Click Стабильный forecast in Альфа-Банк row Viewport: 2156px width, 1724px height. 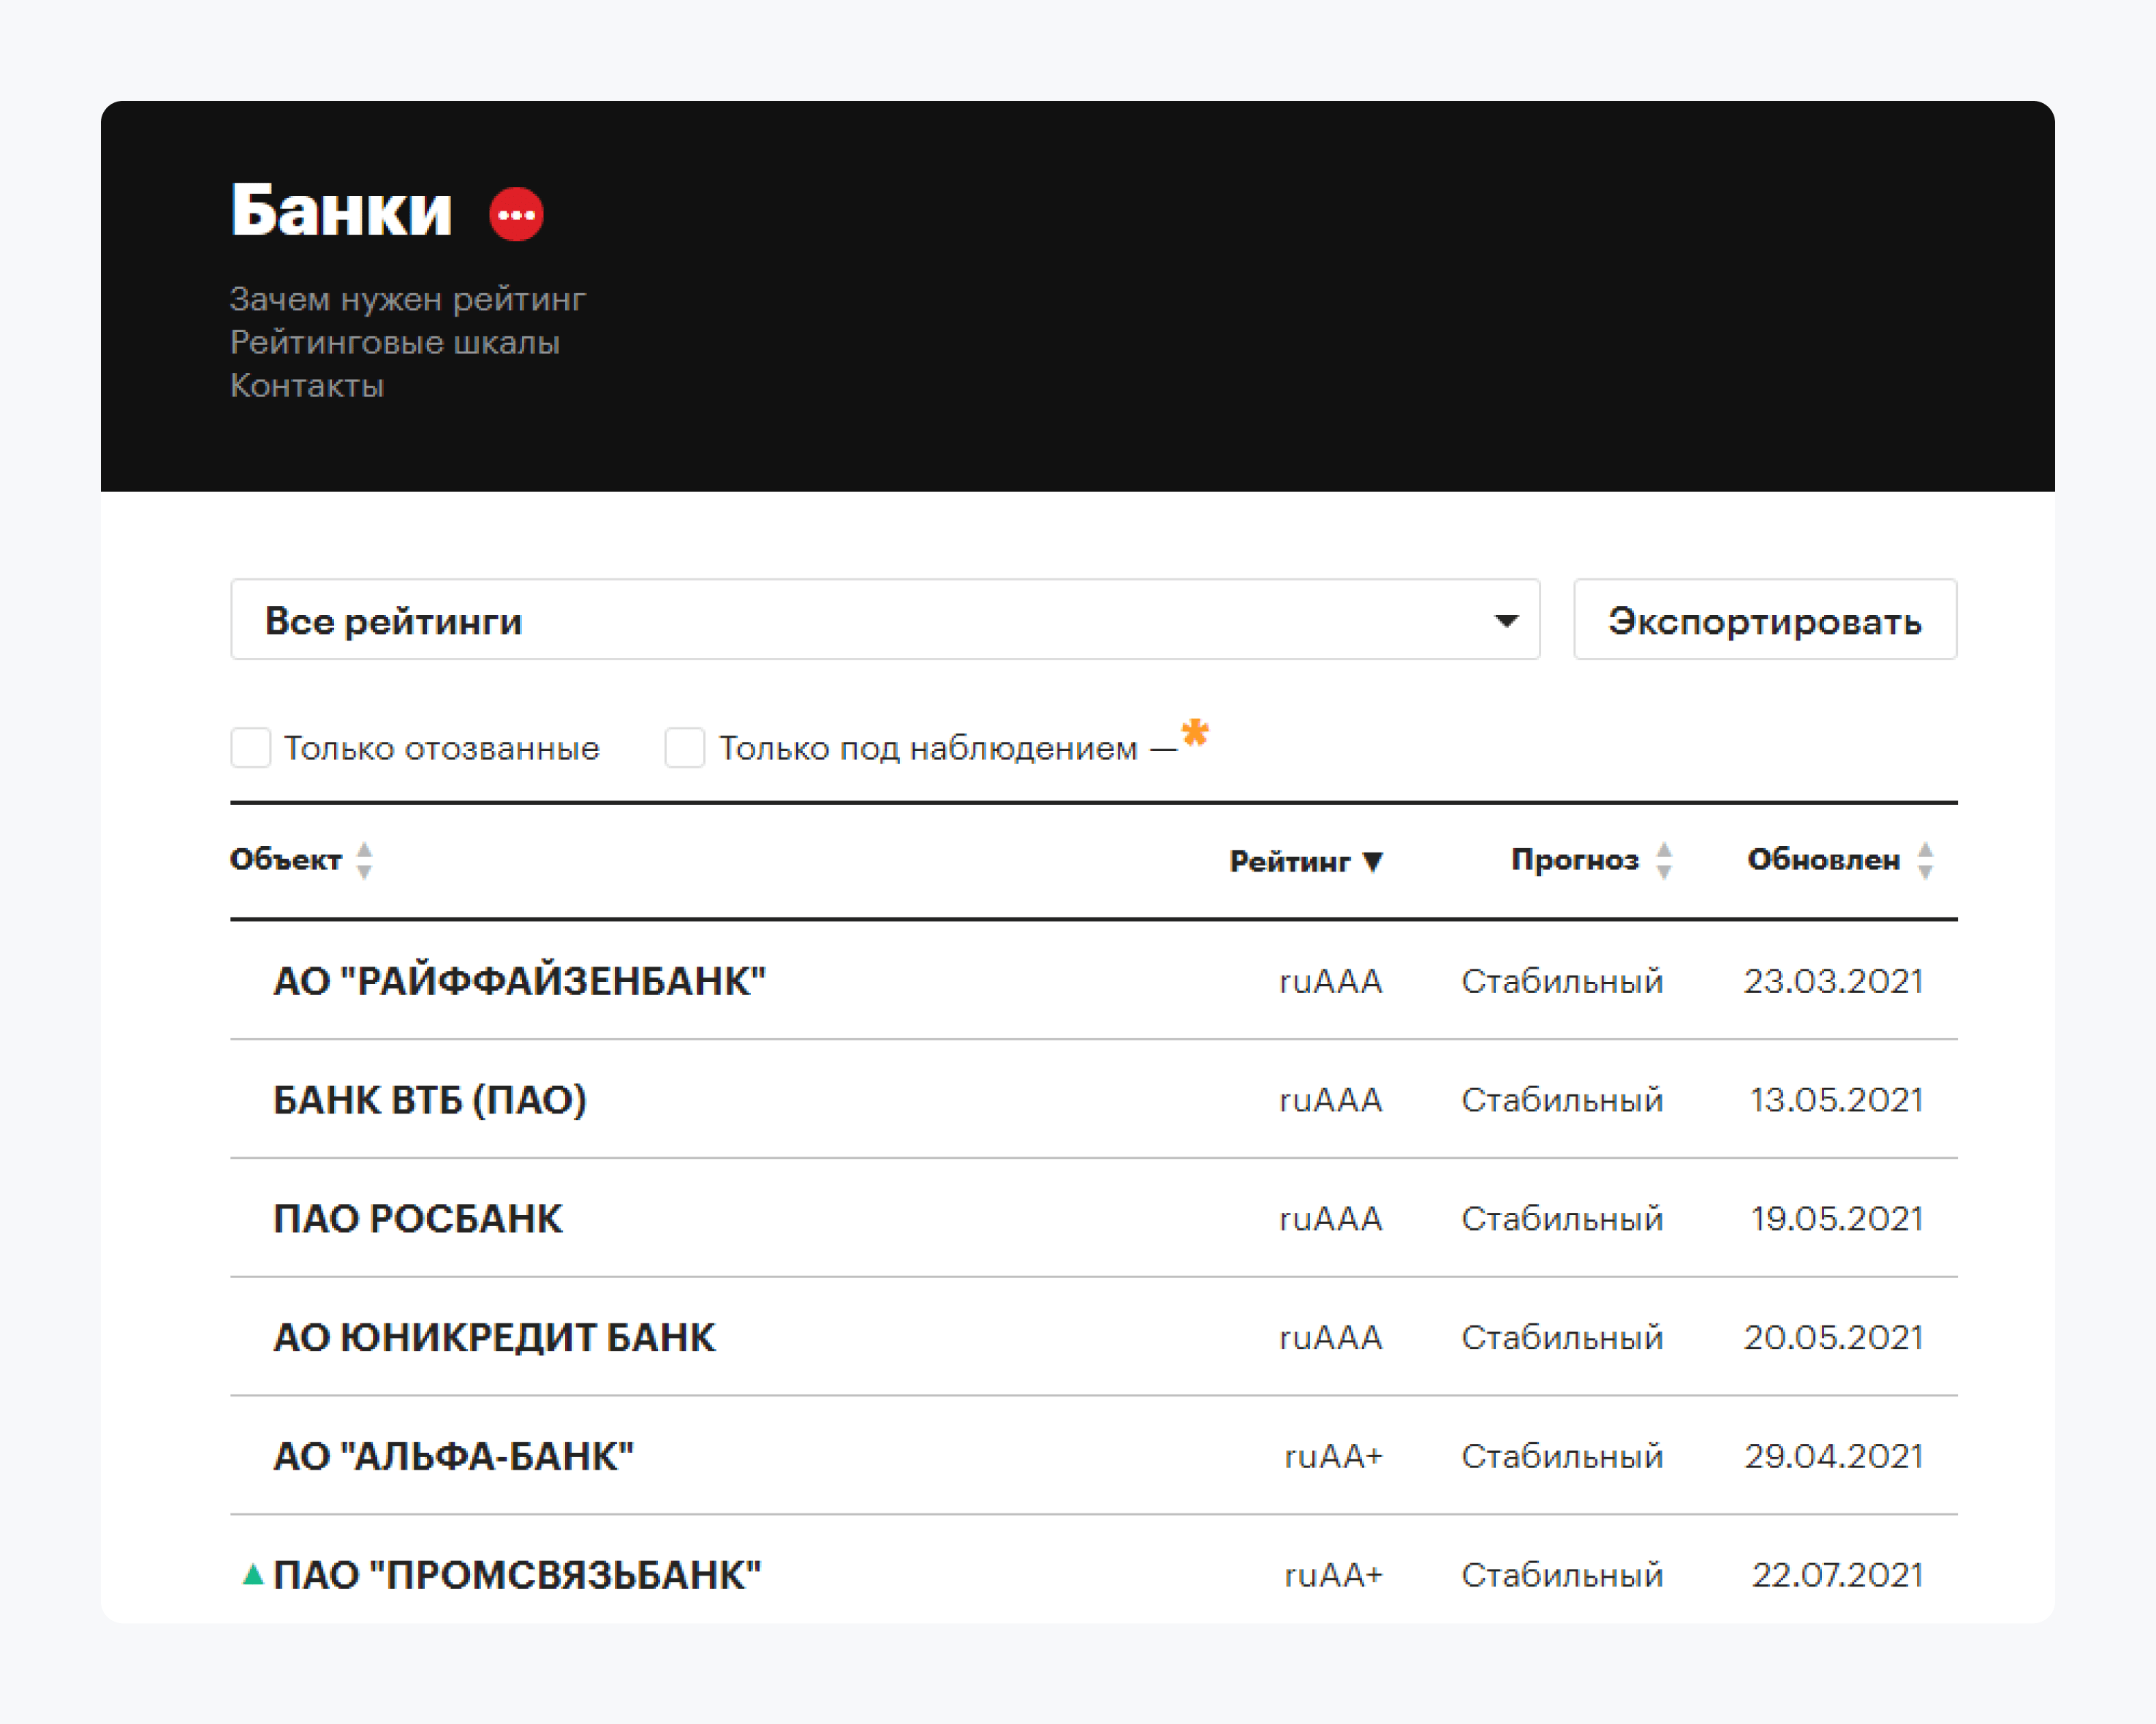1563,1456
